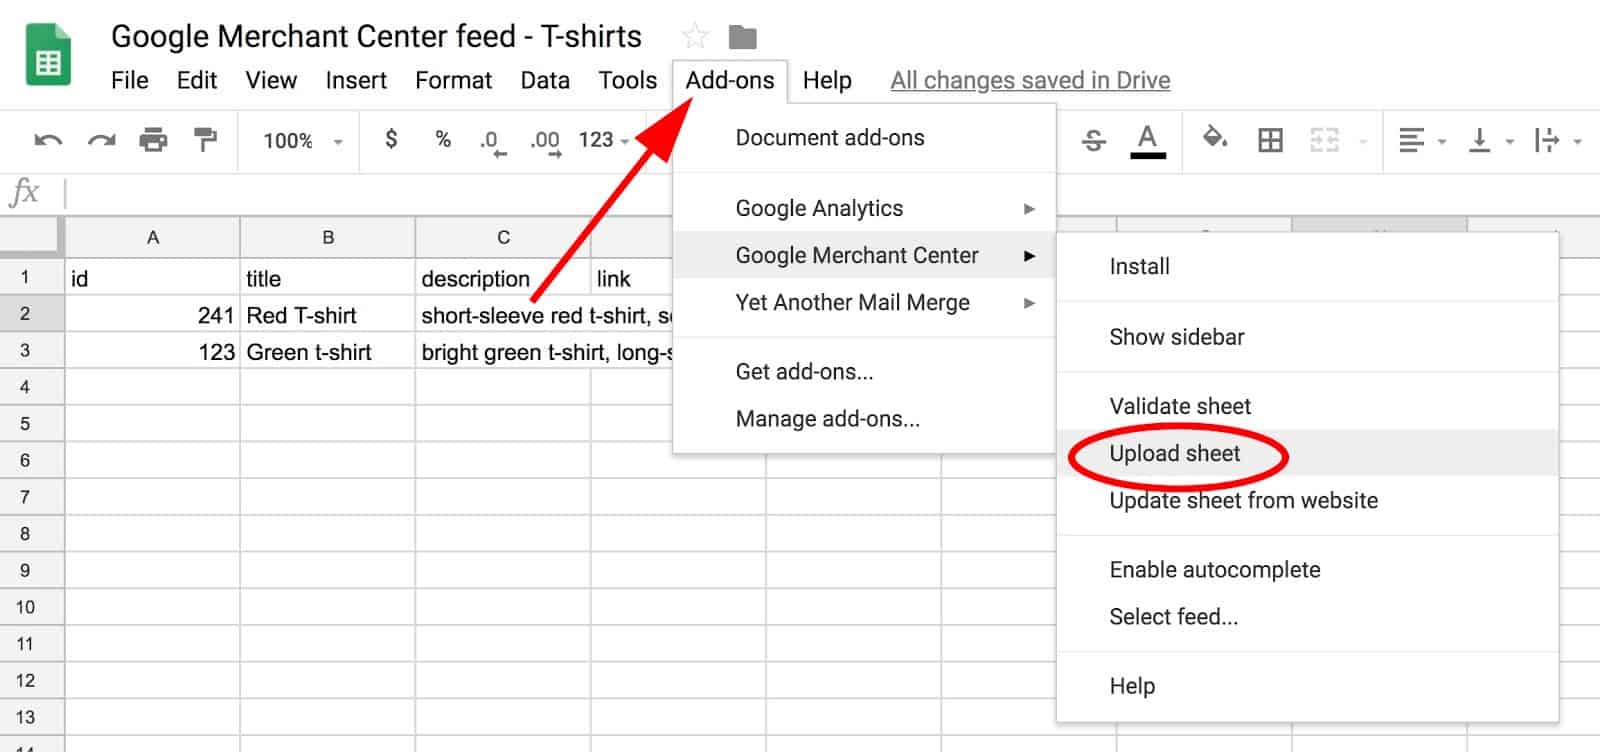Star this spreadsheet document
Viewport: 1600px width, 752px height.
click(x=694, y=37)
